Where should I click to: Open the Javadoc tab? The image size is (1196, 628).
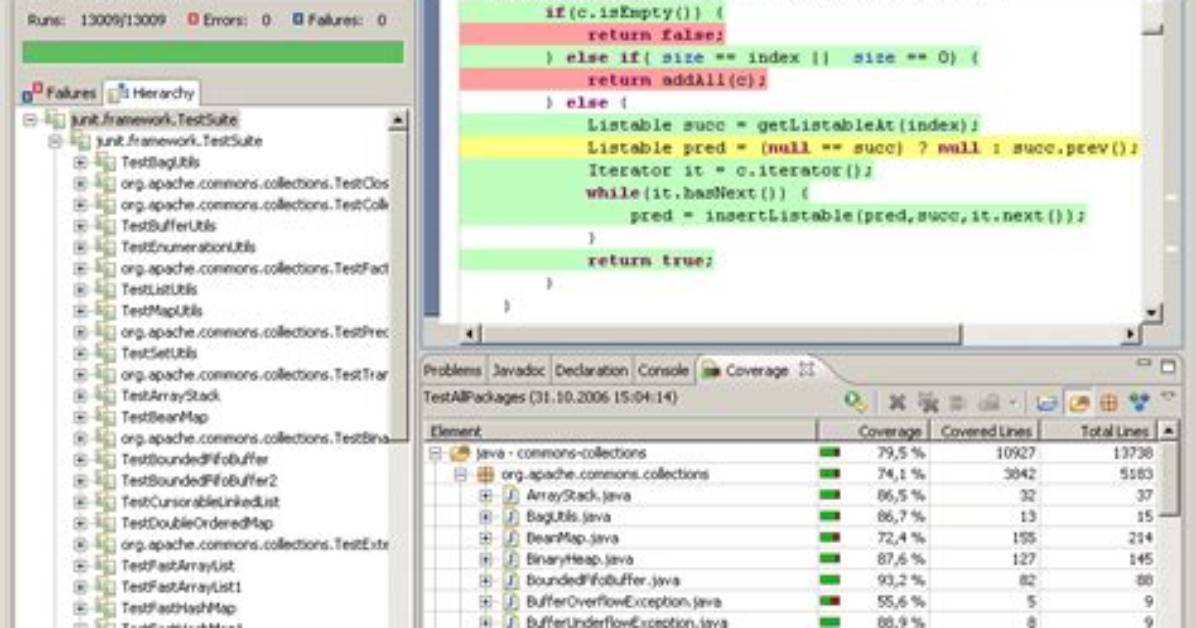[519, 371]
